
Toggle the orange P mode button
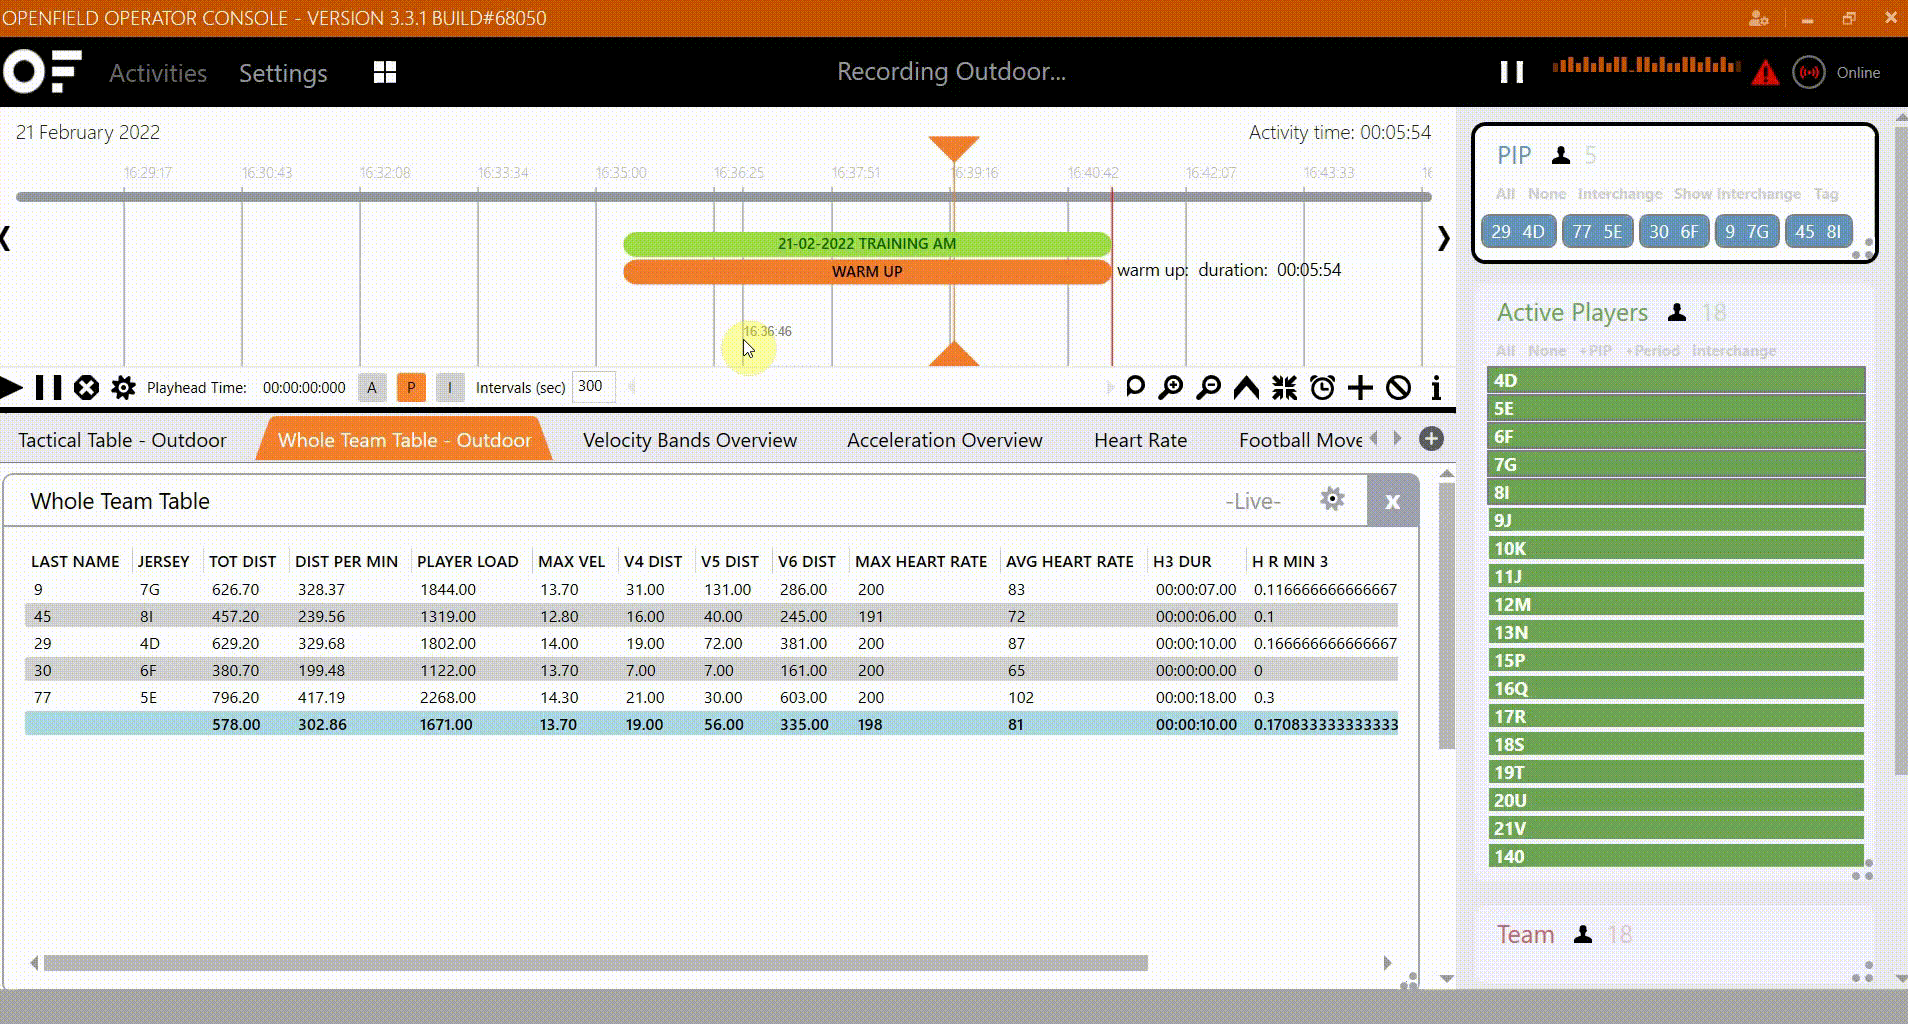click(x=411, y=388)
